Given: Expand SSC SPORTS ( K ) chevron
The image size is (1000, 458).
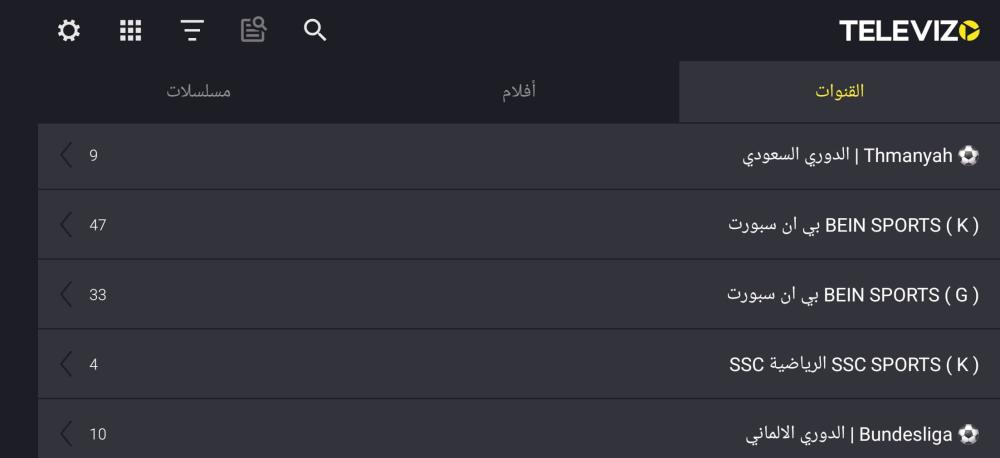Looking at the screenshot, I should pos(67,365).
